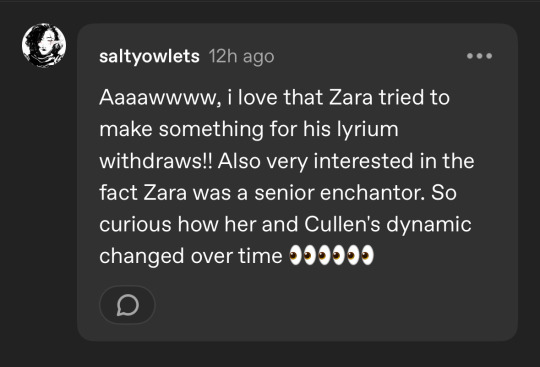Click the word "dynamic" in the comment

pyautogui.click(x=429, y=225)
